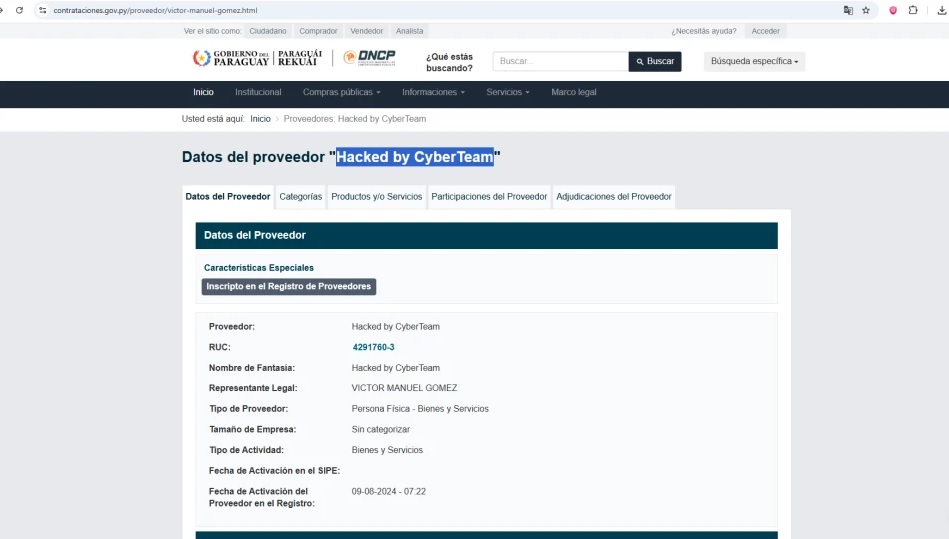The width and height of the screenshot is (949, 539).
Task: Open Búsqueda específica dropdown
Action: (754, 62)
